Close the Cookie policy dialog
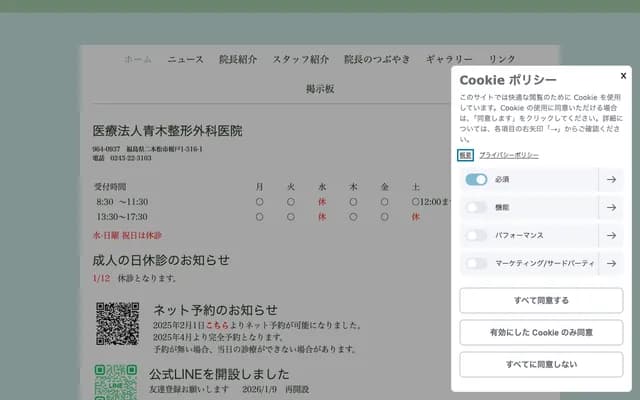The image size is (640, 400). pyautogui.click(x=623, y=75)
